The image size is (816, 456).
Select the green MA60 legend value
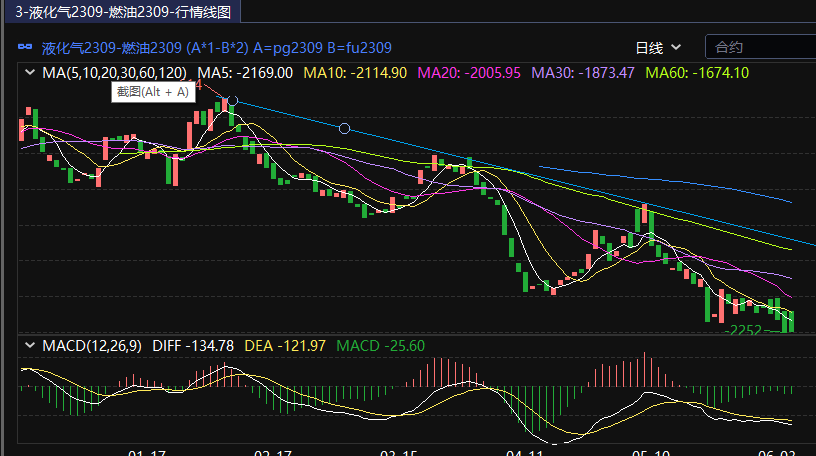697,73
